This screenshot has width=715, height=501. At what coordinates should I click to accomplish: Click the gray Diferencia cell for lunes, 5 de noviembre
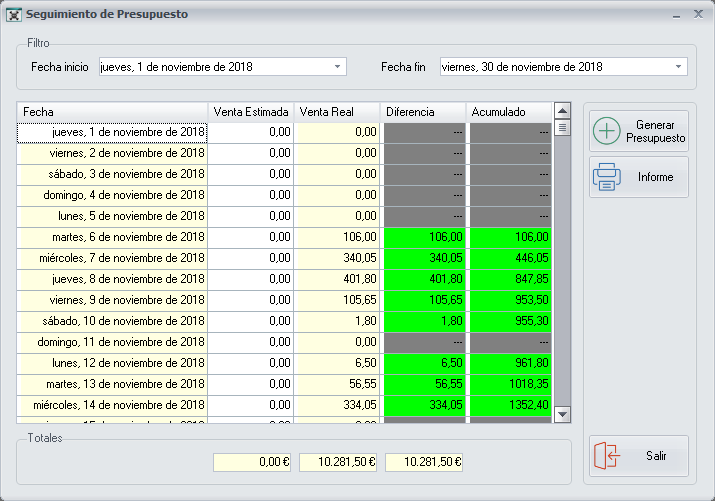[x=423, y=216]
